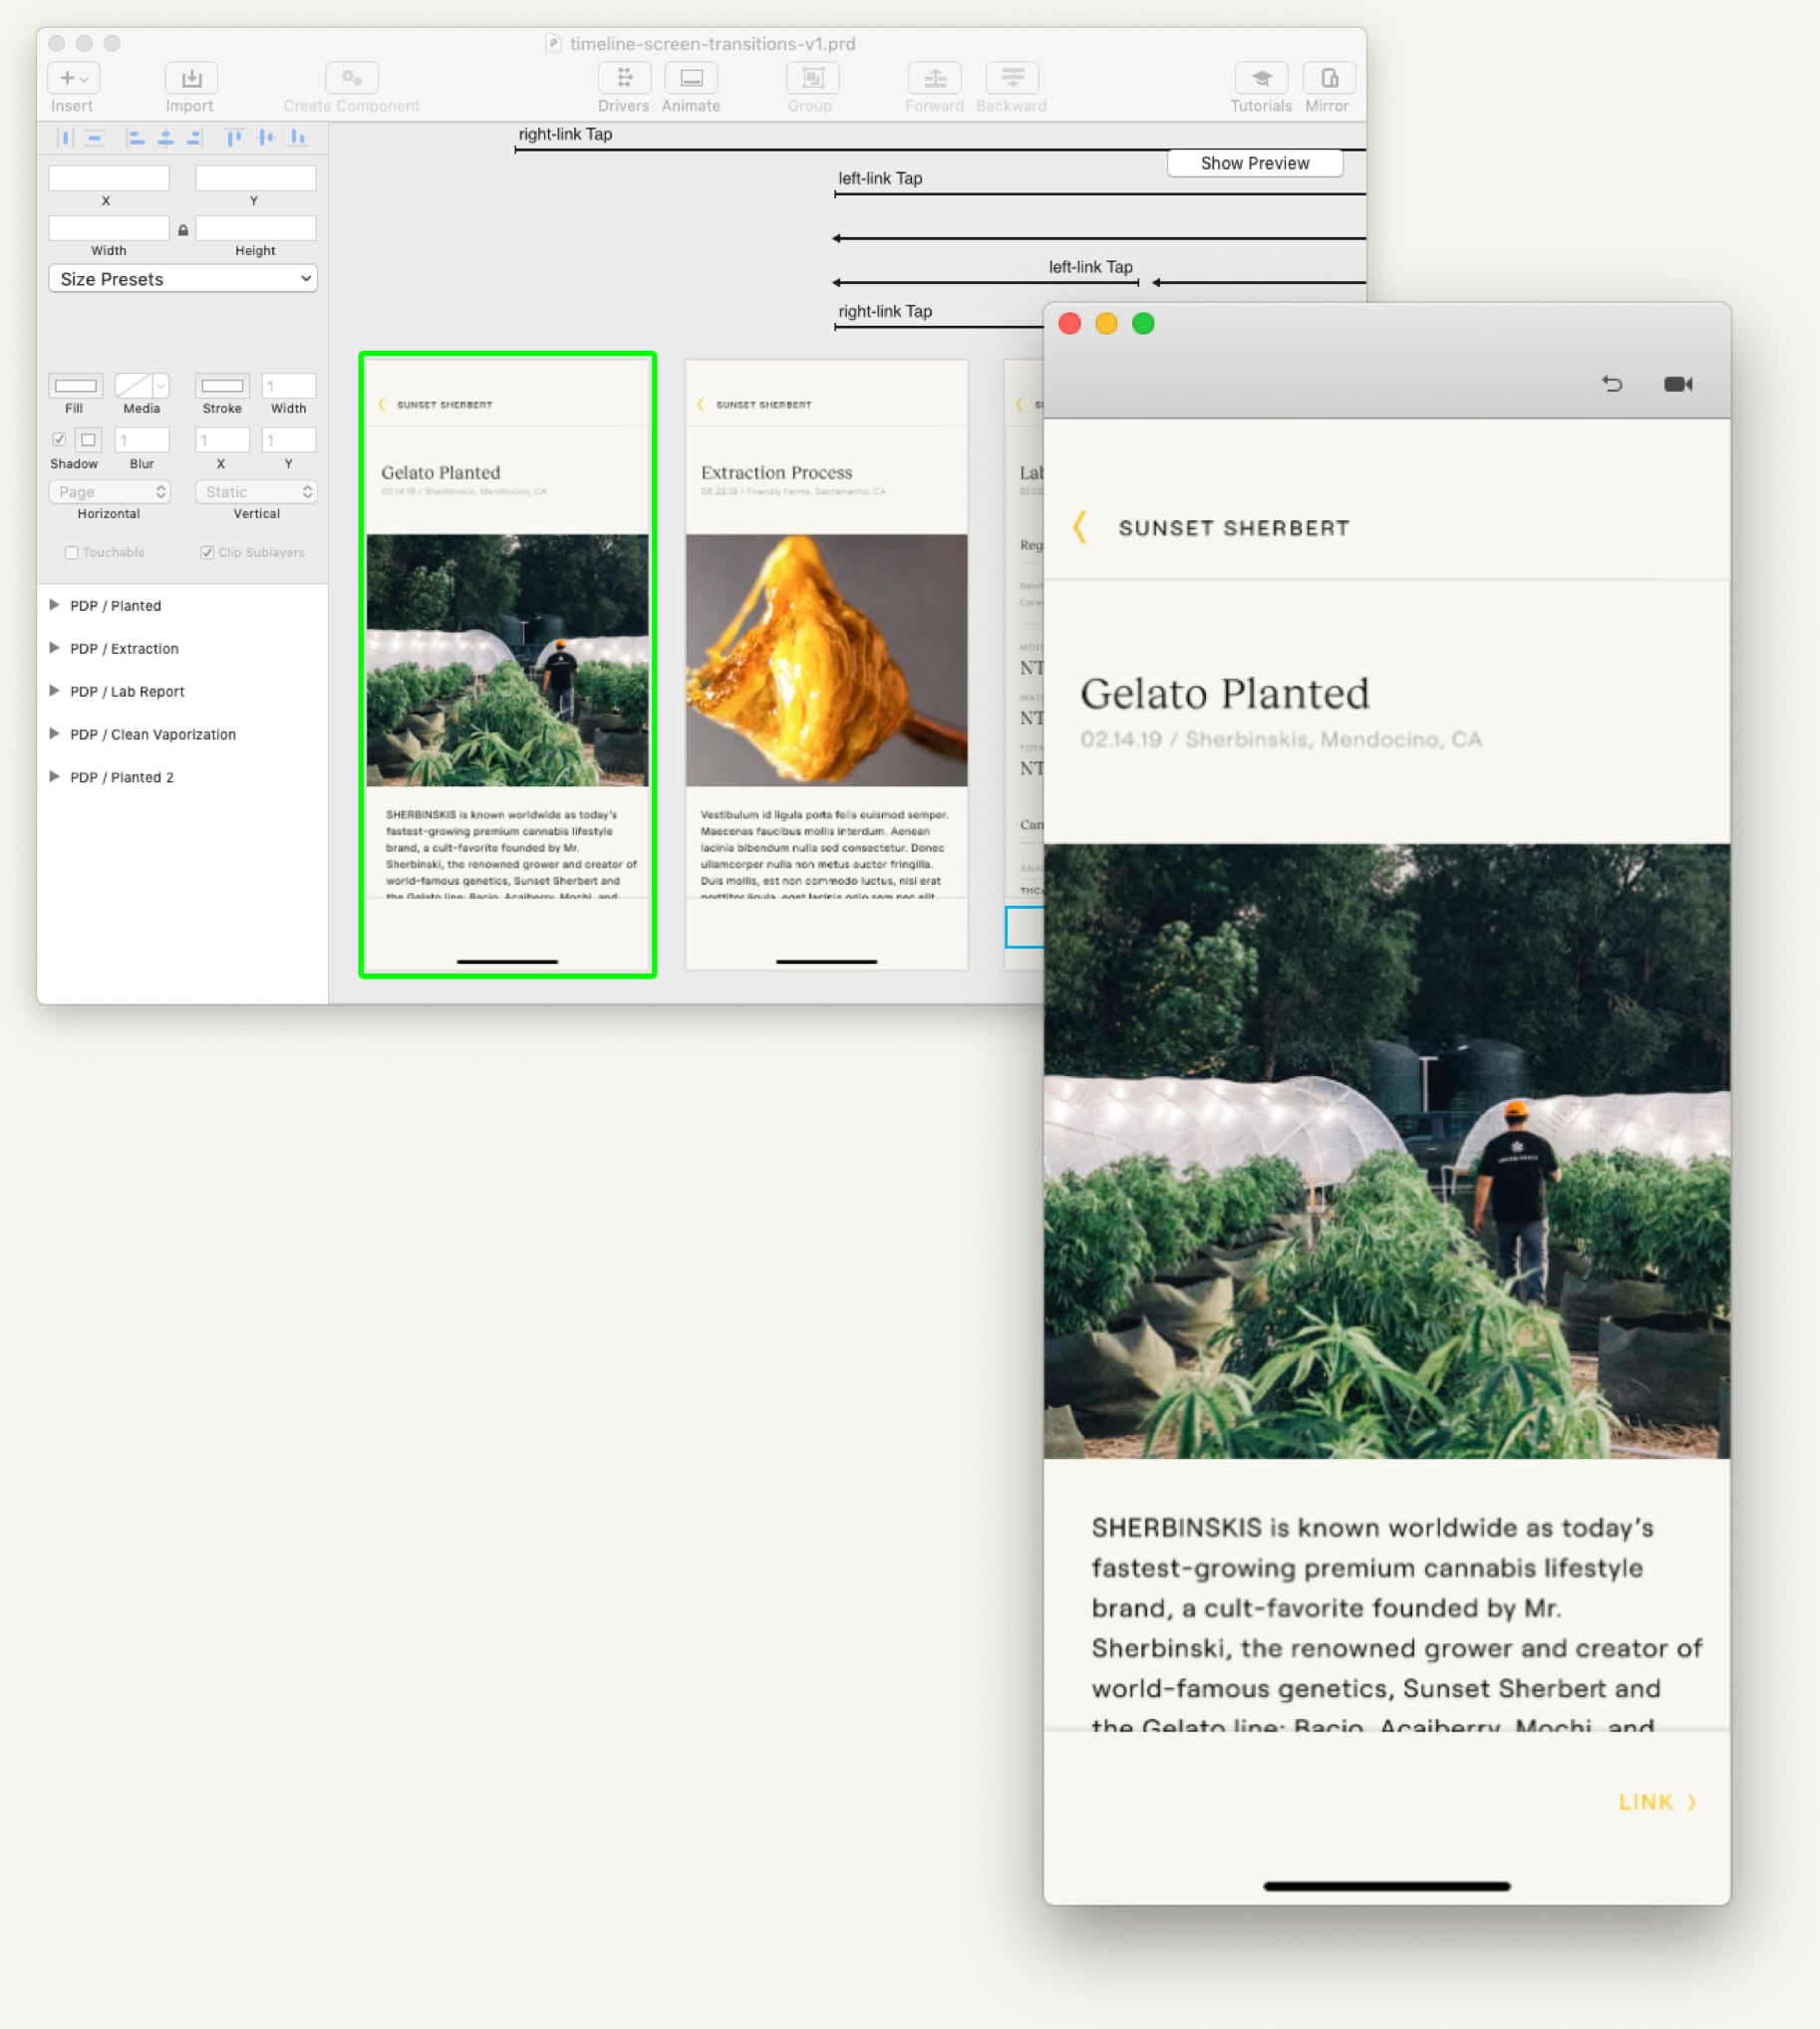
Task: Click the shadow Blur input field
Action: (x=142, y=439)
